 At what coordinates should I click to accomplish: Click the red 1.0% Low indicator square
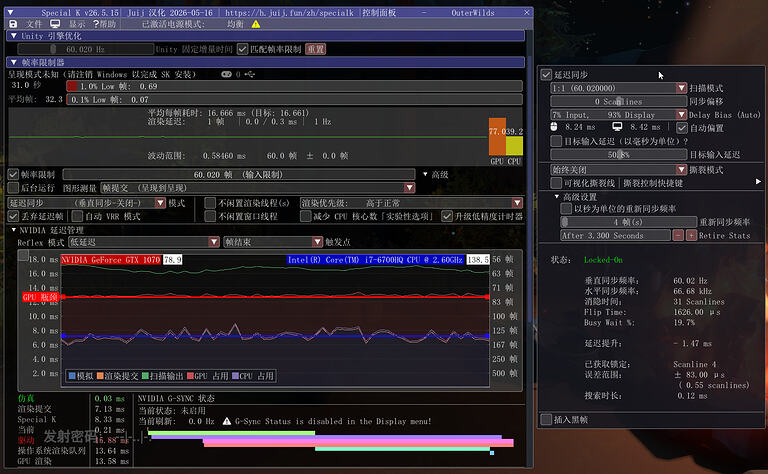[72, 86]
